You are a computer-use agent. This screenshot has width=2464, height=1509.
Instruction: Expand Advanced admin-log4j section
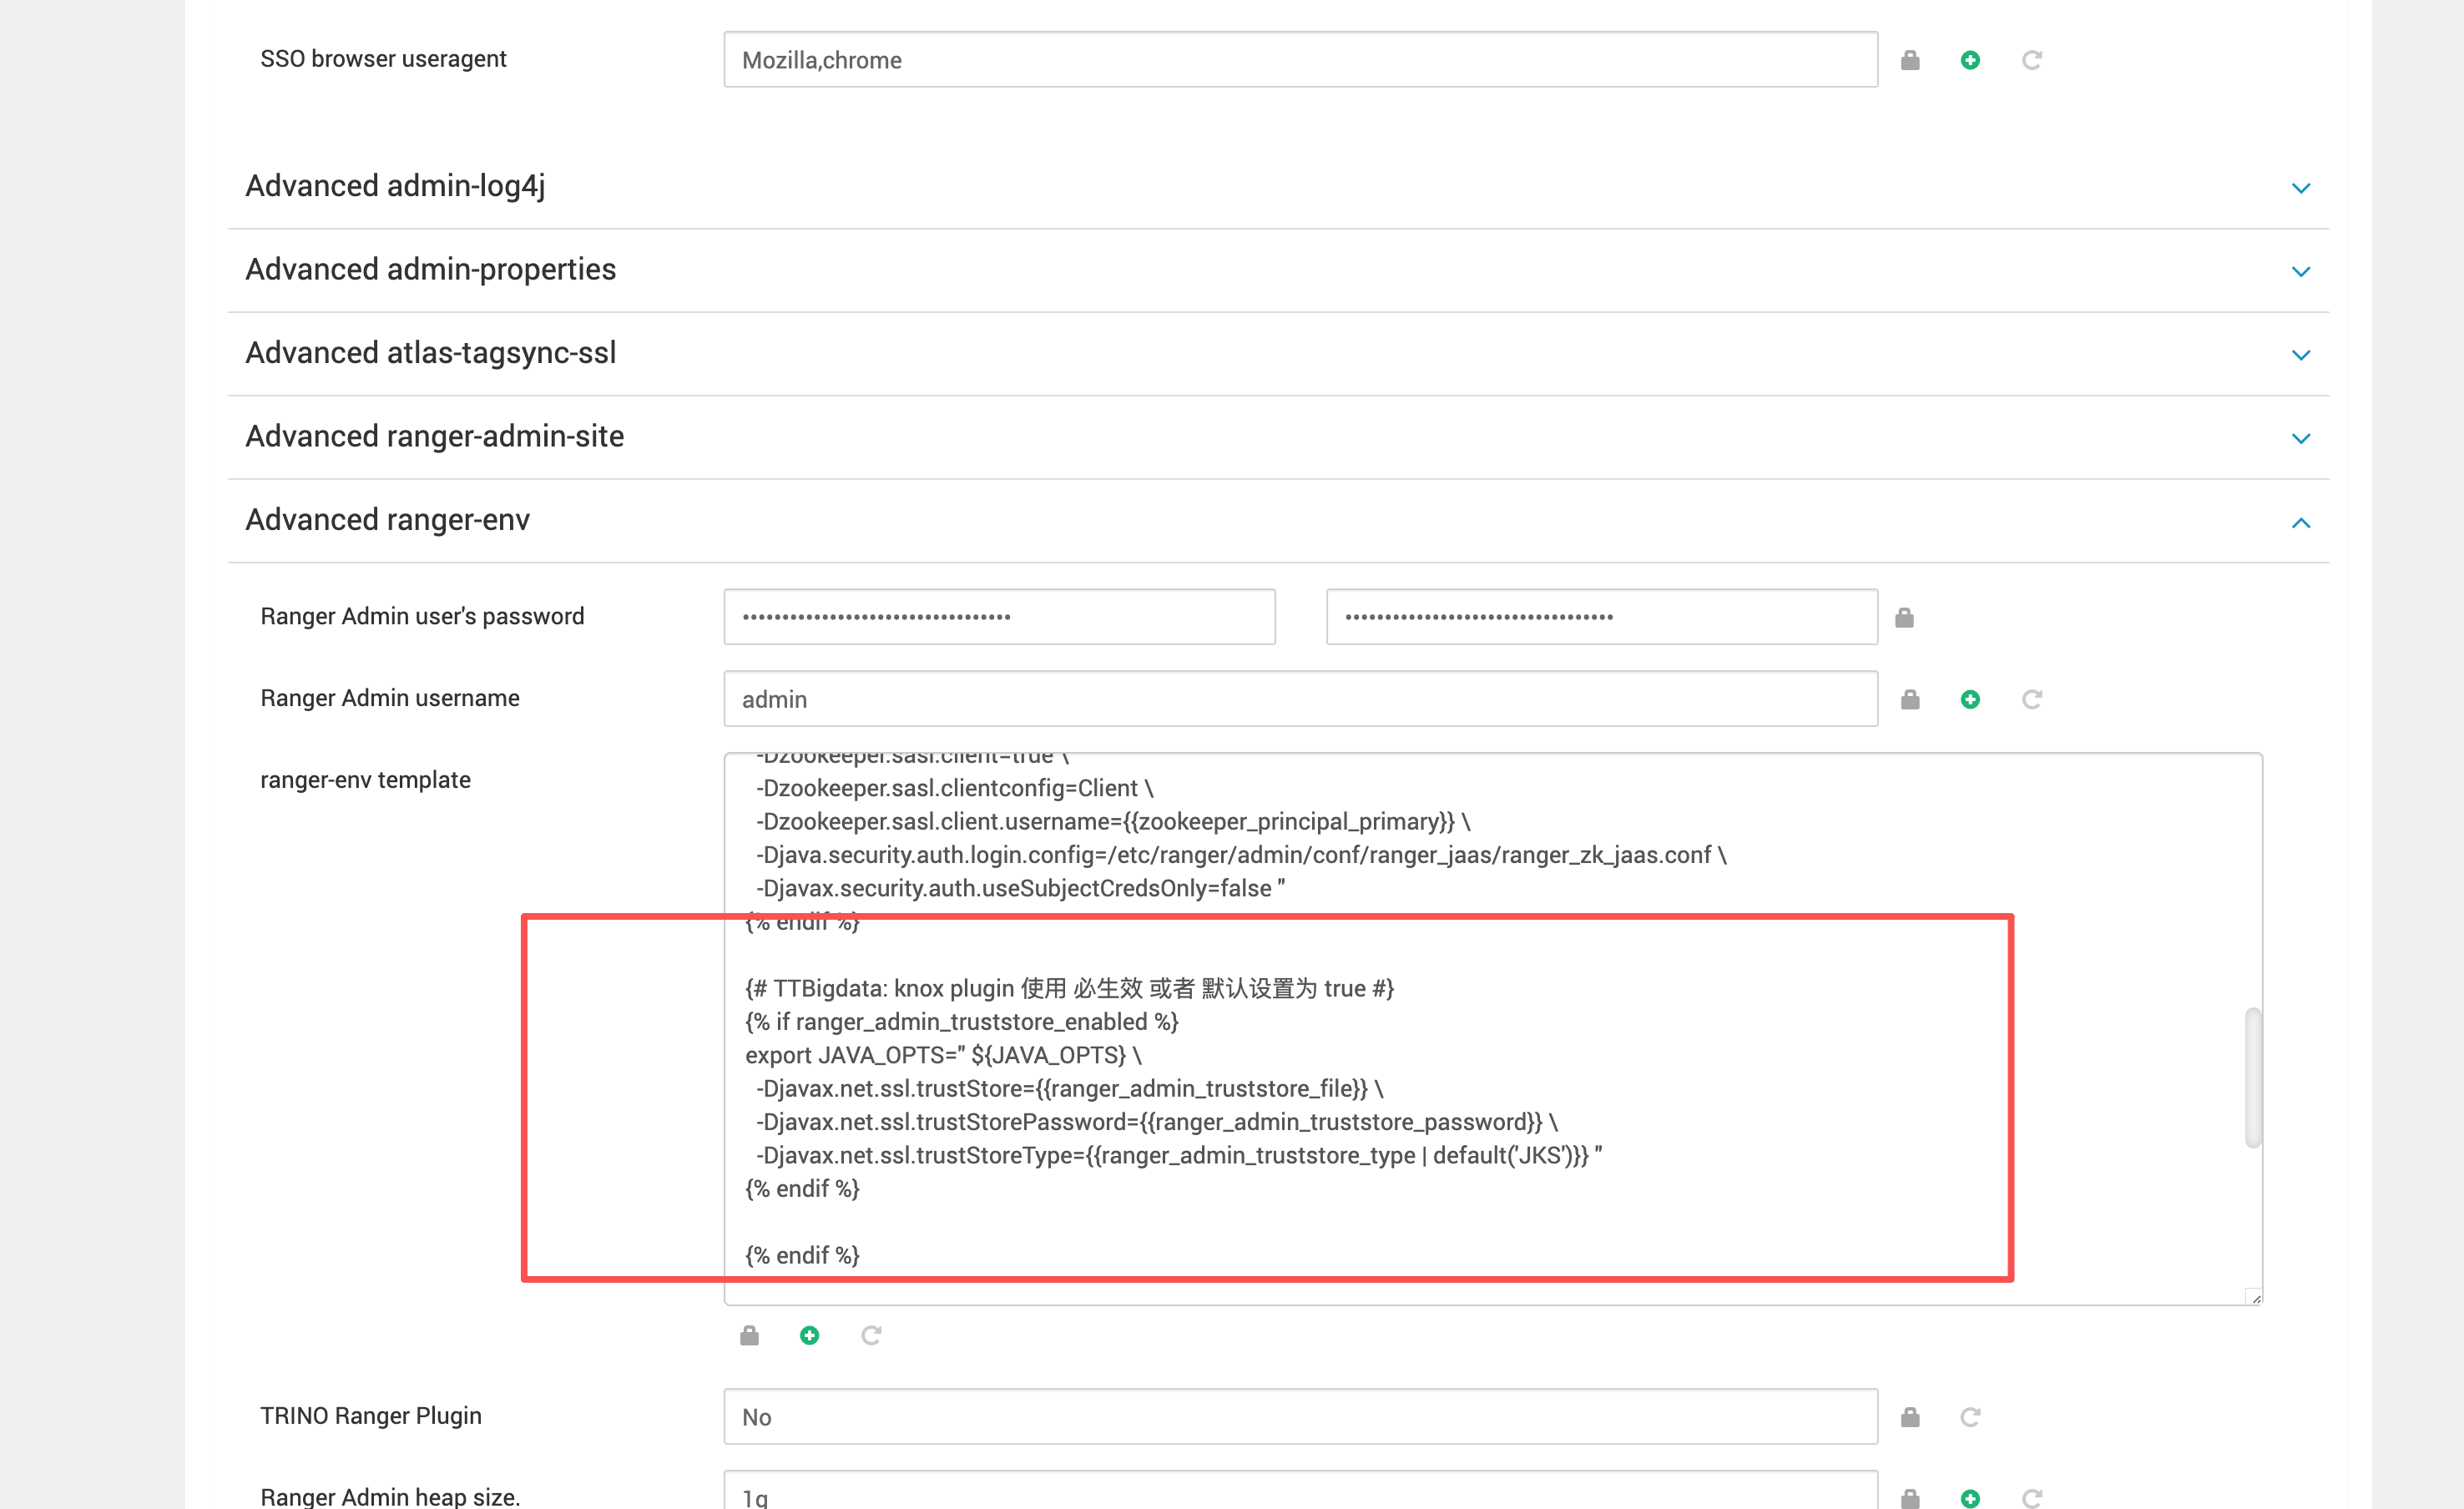pos(2301,188)
